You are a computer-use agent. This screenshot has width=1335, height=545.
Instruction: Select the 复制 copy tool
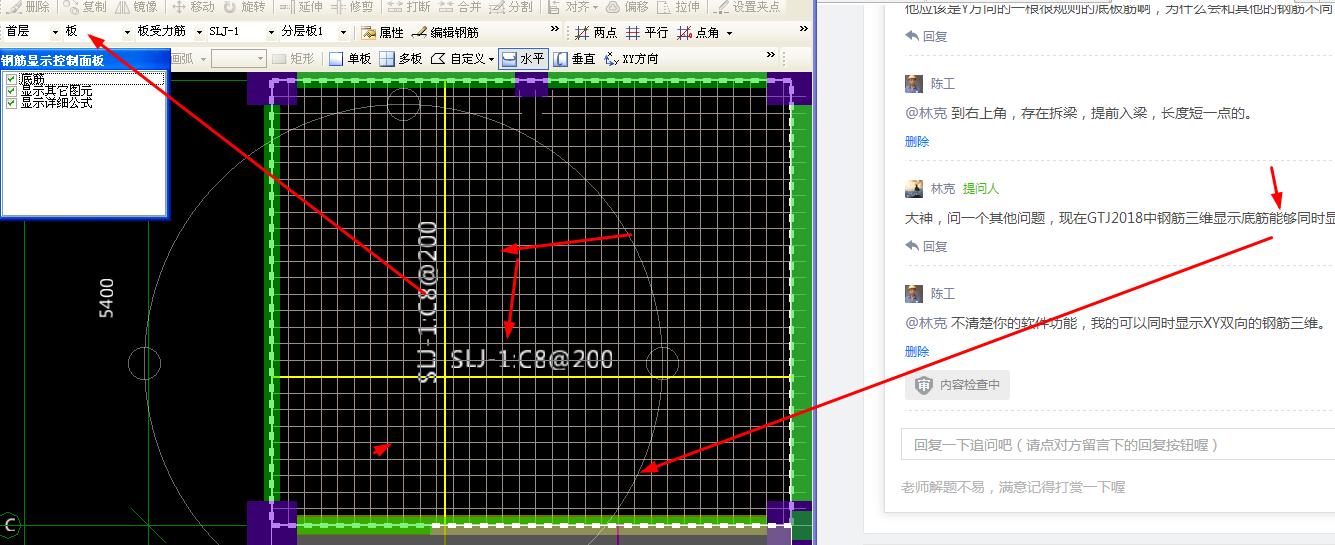click(86, 7)
